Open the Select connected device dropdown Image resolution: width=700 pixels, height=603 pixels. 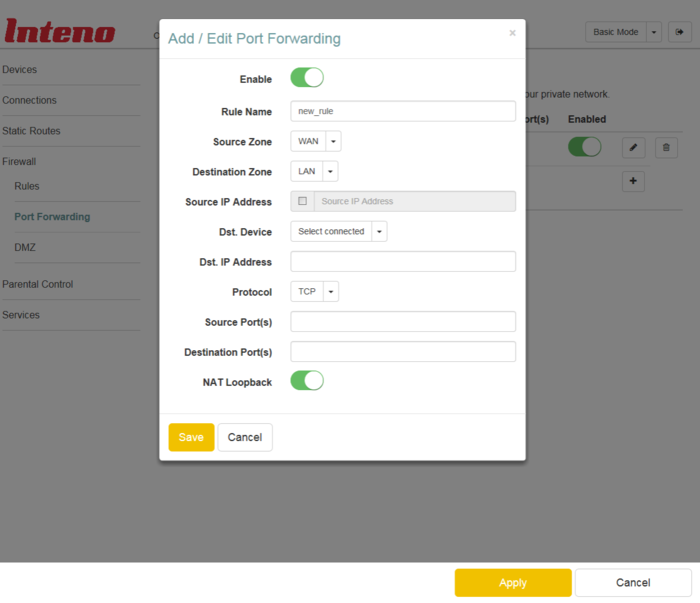click(338, 231)
